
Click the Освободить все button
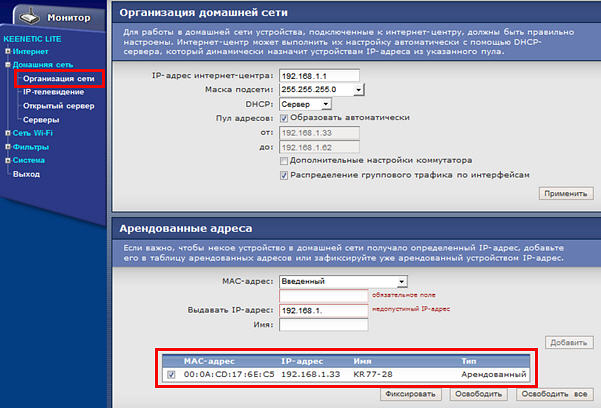point(550,394)
